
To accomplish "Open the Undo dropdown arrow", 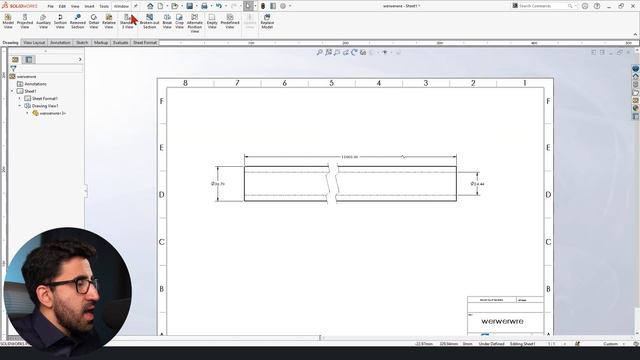I will [226, 6].
